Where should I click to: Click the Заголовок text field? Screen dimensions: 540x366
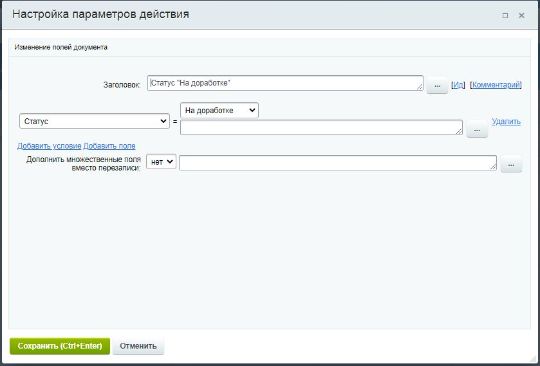[285, 83]
